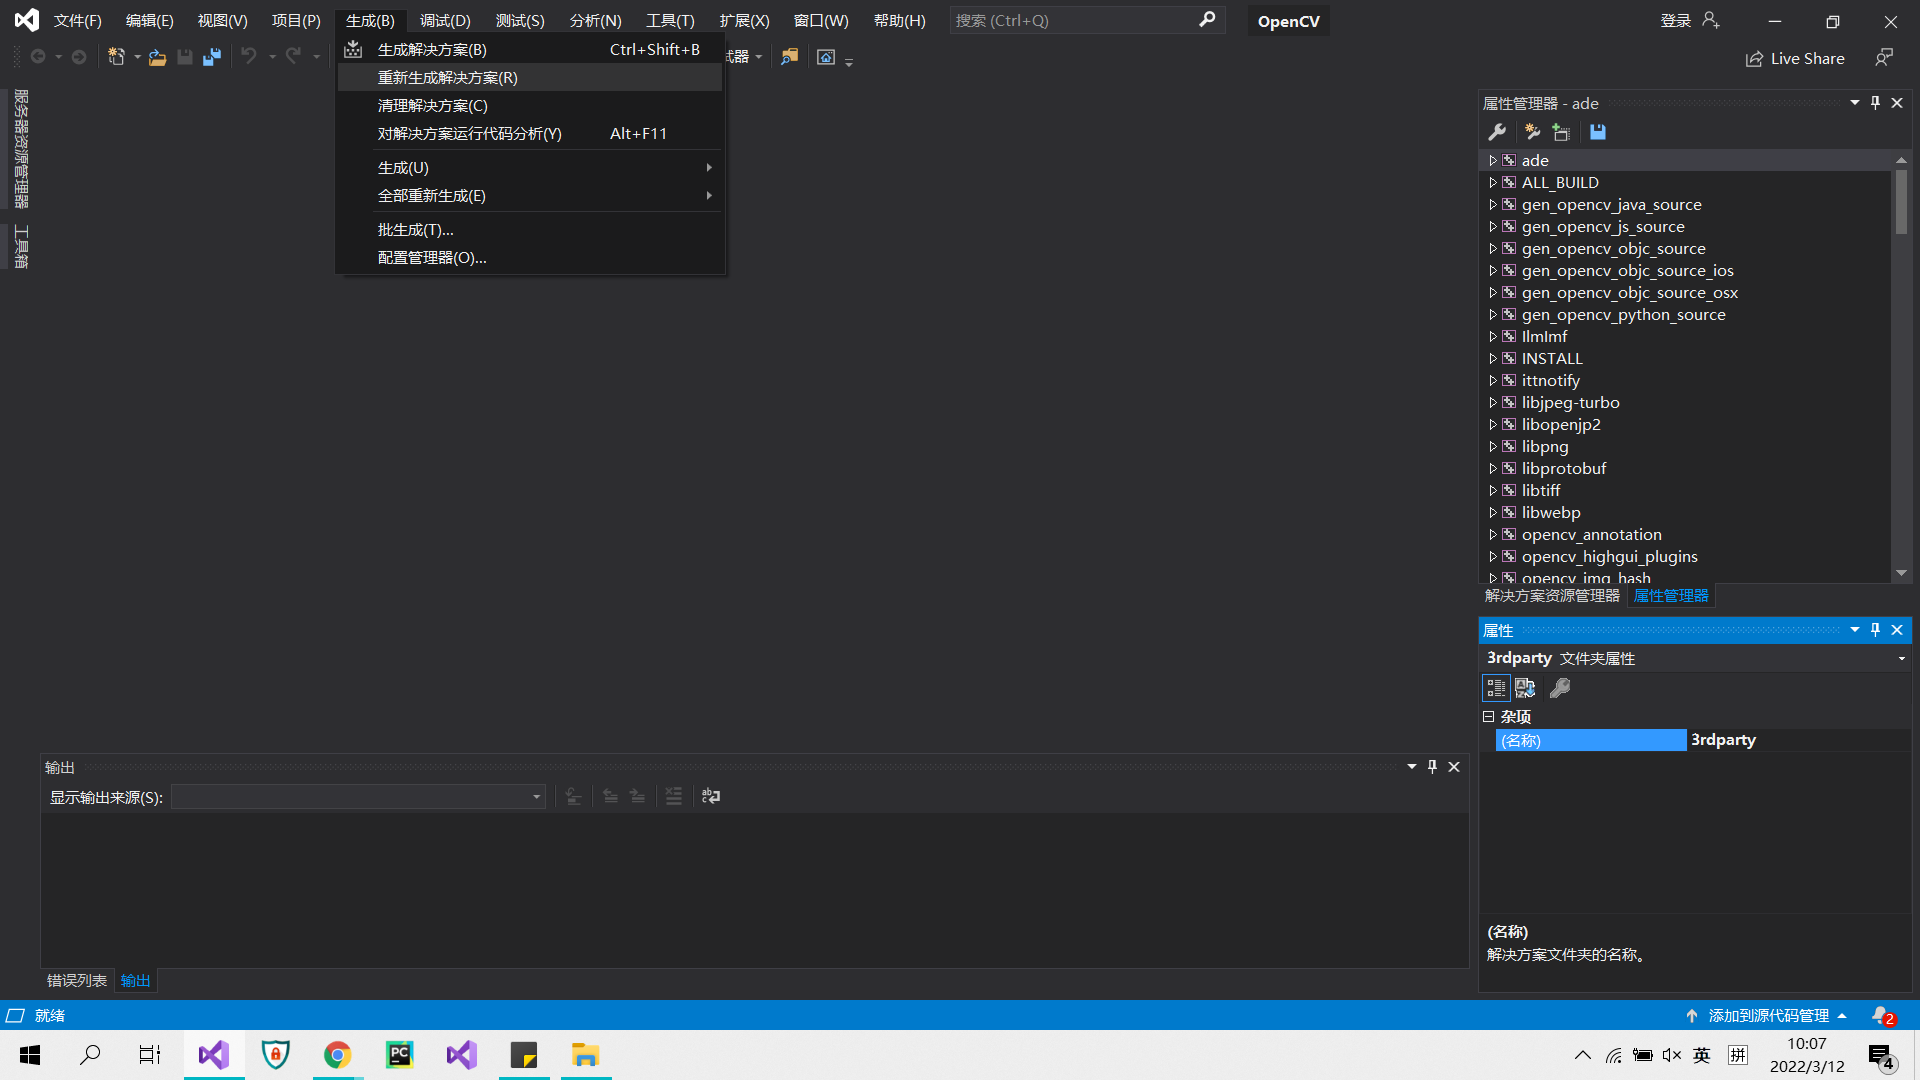
Task: Click the Open File toolbar icon
Action: 157,57
